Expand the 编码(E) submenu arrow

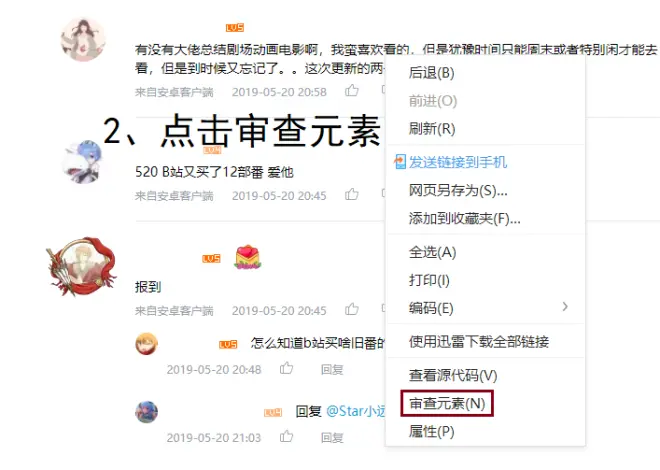[565, 307]
